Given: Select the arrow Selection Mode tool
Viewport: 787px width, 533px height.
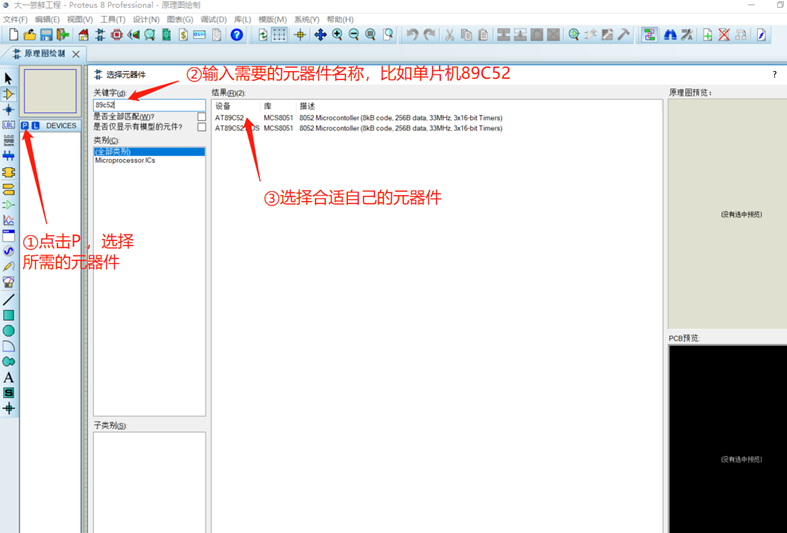Looking at the screenshot, I should 9,78.
